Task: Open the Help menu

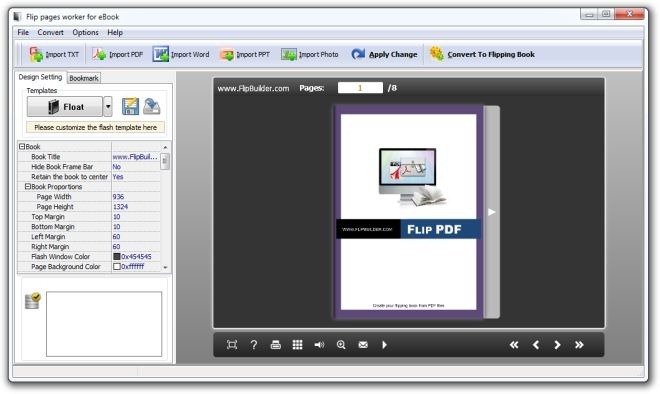Action: pos(115,32)
